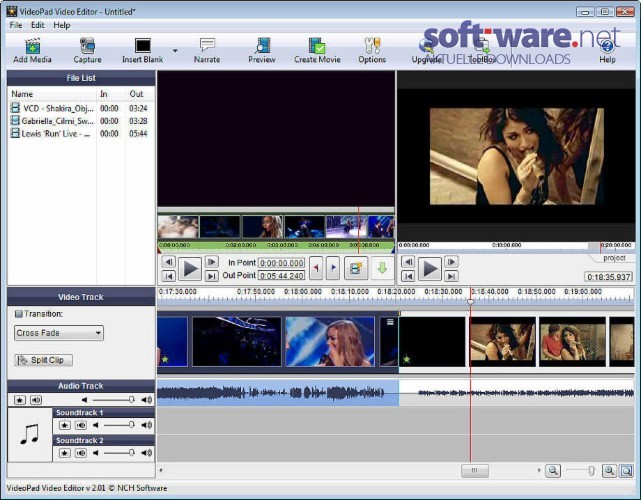Click the Video Track panel header
The image size is (641, 500).
[x=81, y=297]
